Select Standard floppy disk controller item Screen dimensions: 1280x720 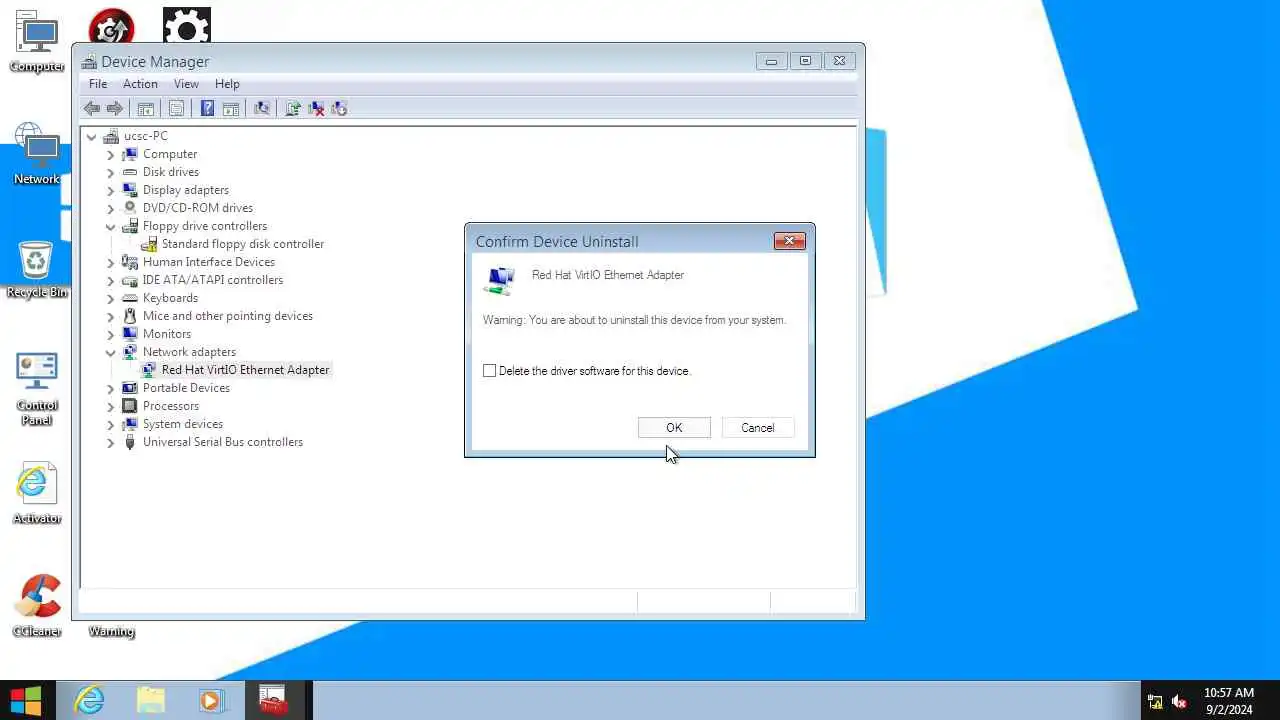[243, 244]
